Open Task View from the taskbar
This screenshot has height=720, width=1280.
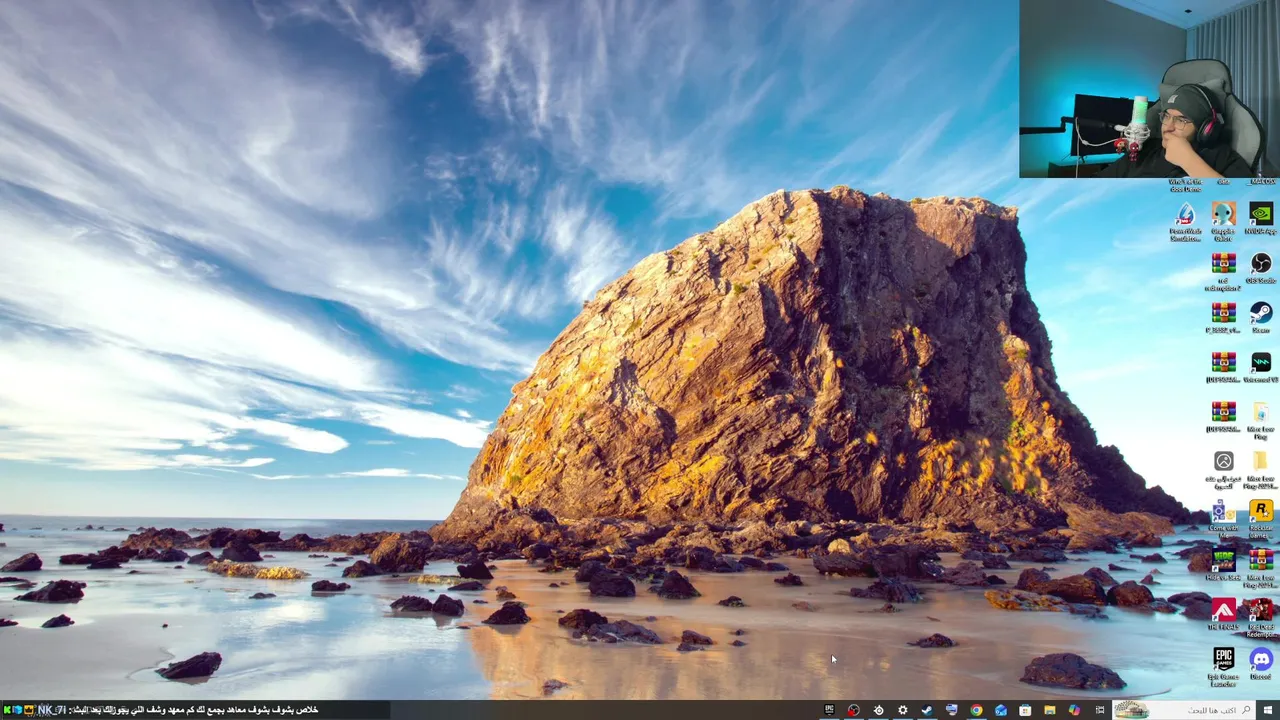point(1099,710)
